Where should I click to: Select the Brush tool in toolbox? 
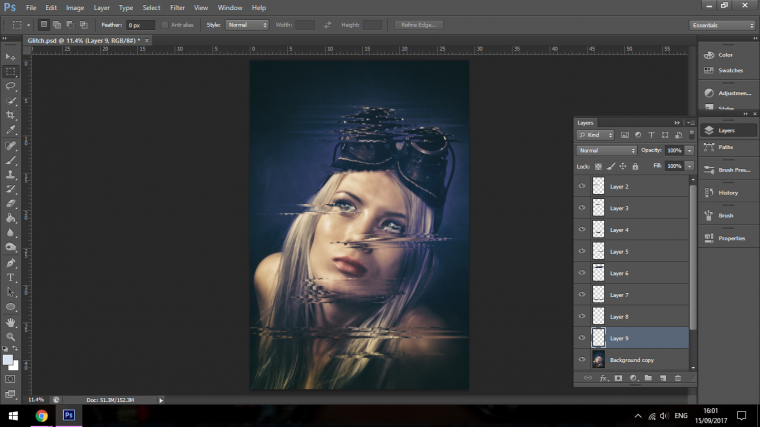[x=10, y=160]
